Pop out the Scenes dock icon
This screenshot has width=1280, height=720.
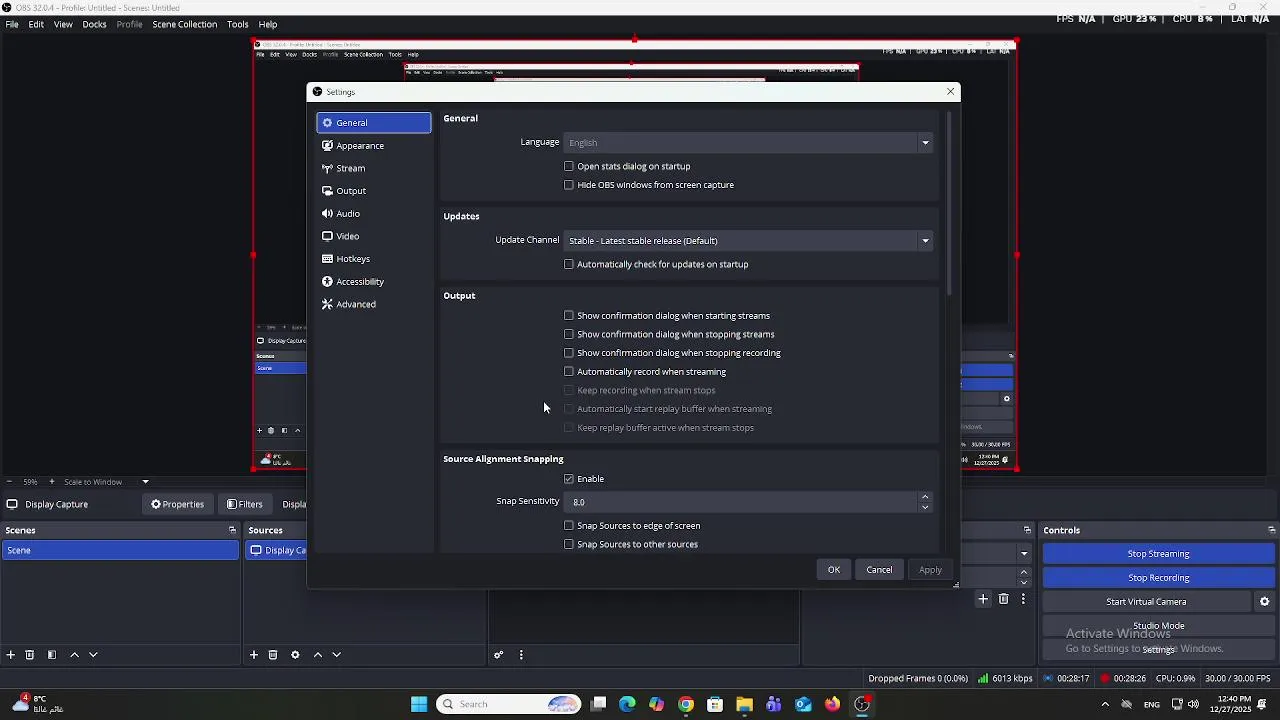[x=232, y=530]
